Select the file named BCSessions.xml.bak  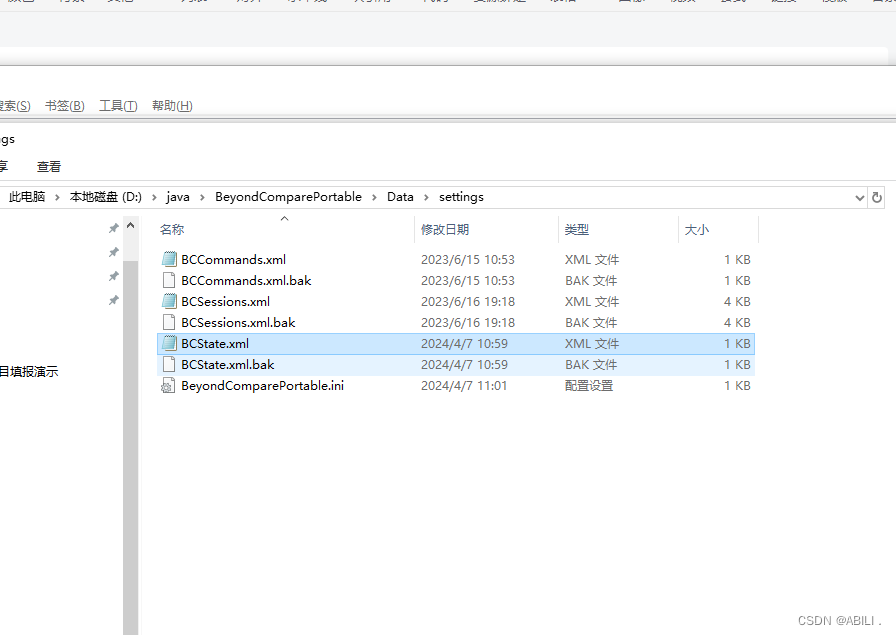(238, 322)
